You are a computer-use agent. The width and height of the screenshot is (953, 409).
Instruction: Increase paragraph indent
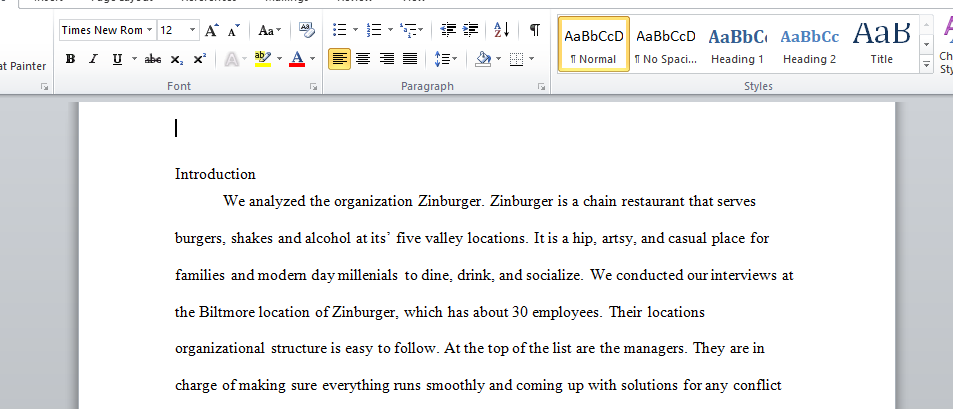[470, 30]
